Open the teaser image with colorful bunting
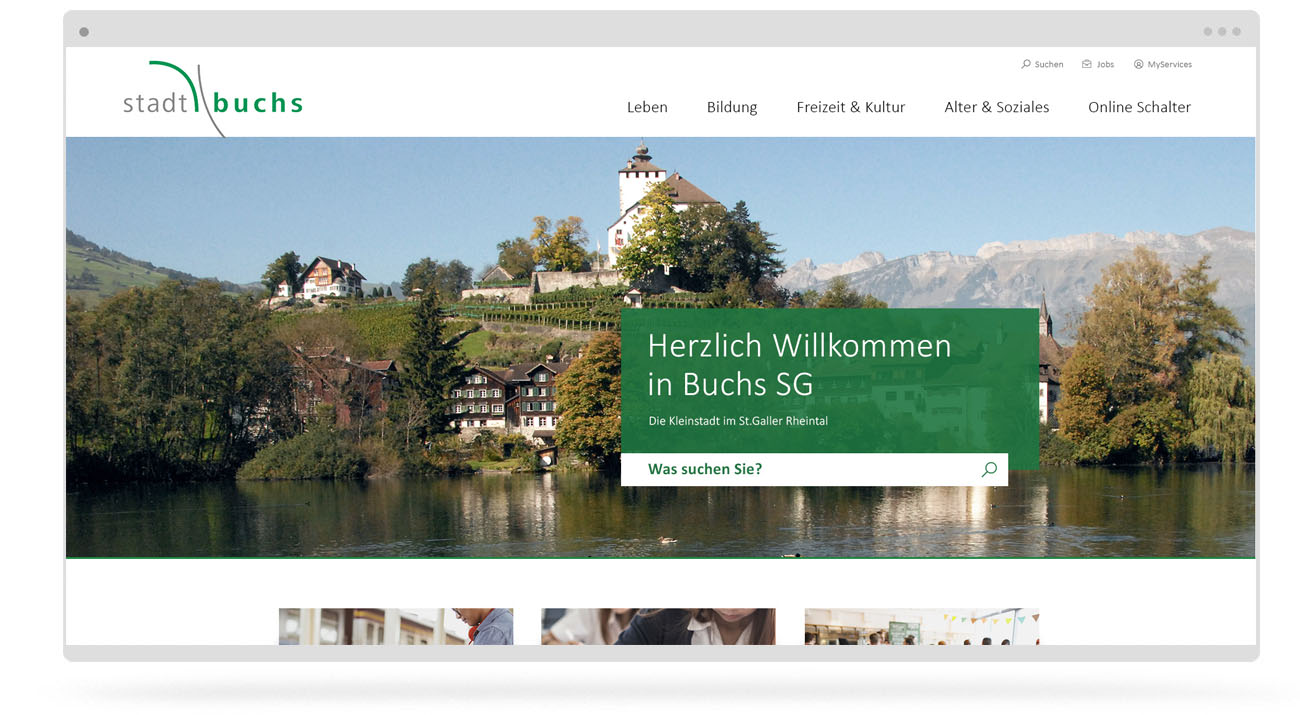Screen dimensions: 1300x715 coord(921,626)
